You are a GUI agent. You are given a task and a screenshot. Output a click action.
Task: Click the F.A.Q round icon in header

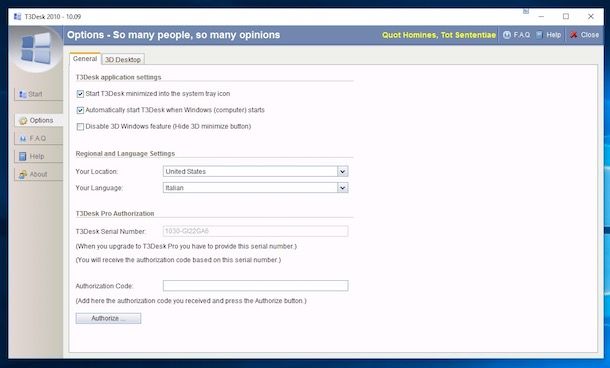tap(507, 35)
